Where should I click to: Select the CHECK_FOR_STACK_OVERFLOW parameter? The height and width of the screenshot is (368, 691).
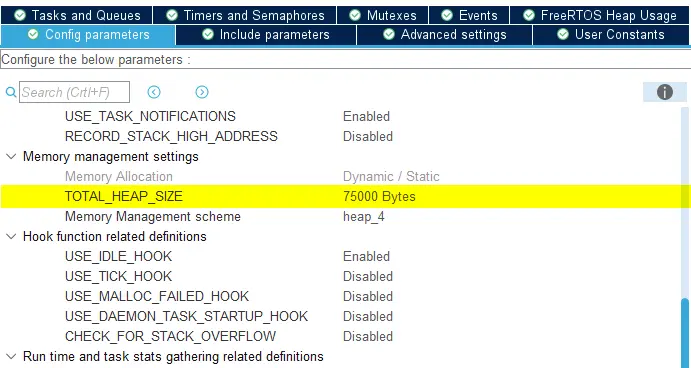click(171, 336)
